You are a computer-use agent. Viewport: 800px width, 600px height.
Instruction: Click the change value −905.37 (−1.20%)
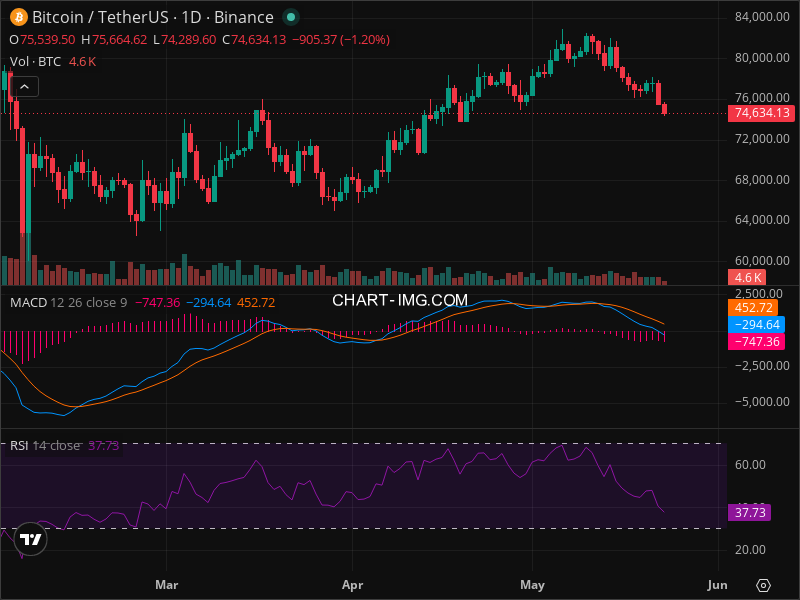[x=341, y=40]
